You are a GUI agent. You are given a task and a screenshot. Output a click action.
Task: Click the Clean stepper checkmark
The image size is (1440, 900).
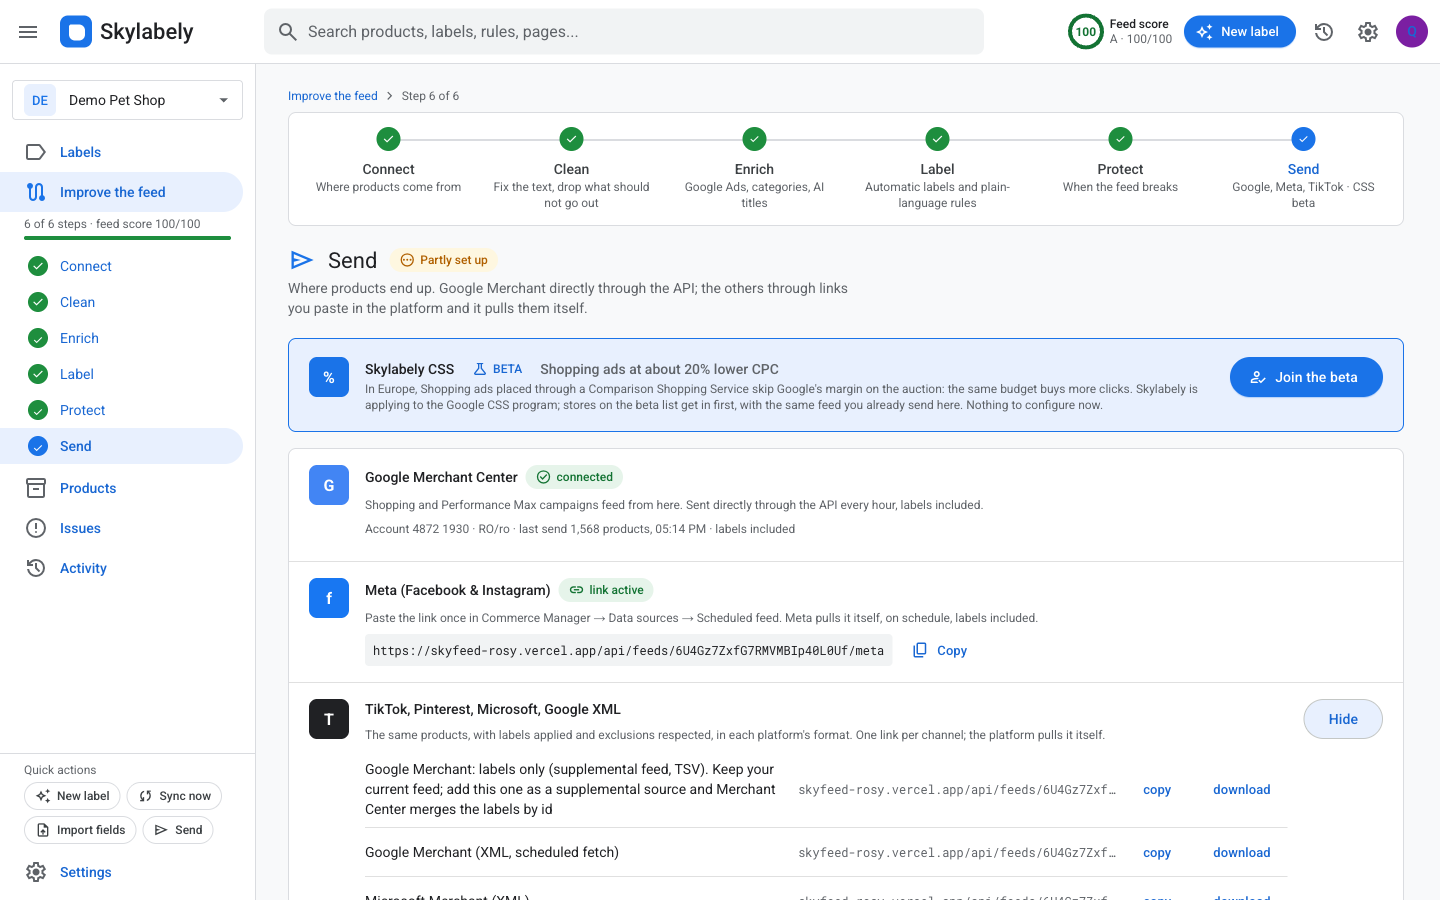pos(571,139)
